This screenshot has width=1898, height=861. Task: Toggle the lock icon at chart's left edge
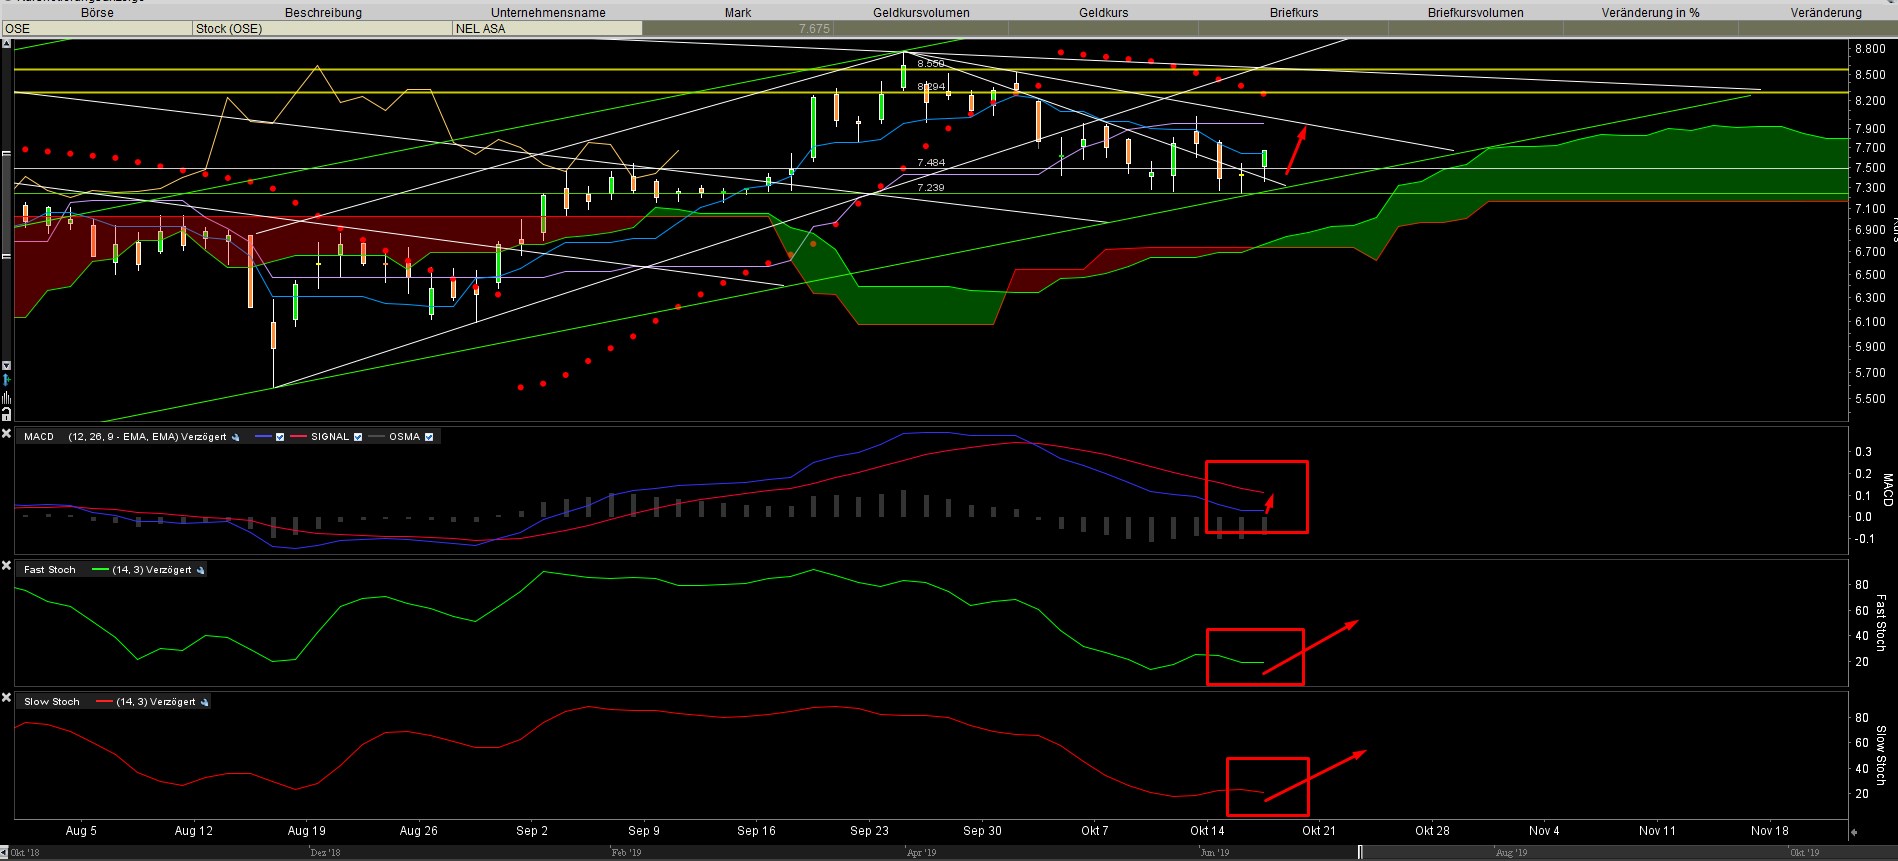click(6, 413)
